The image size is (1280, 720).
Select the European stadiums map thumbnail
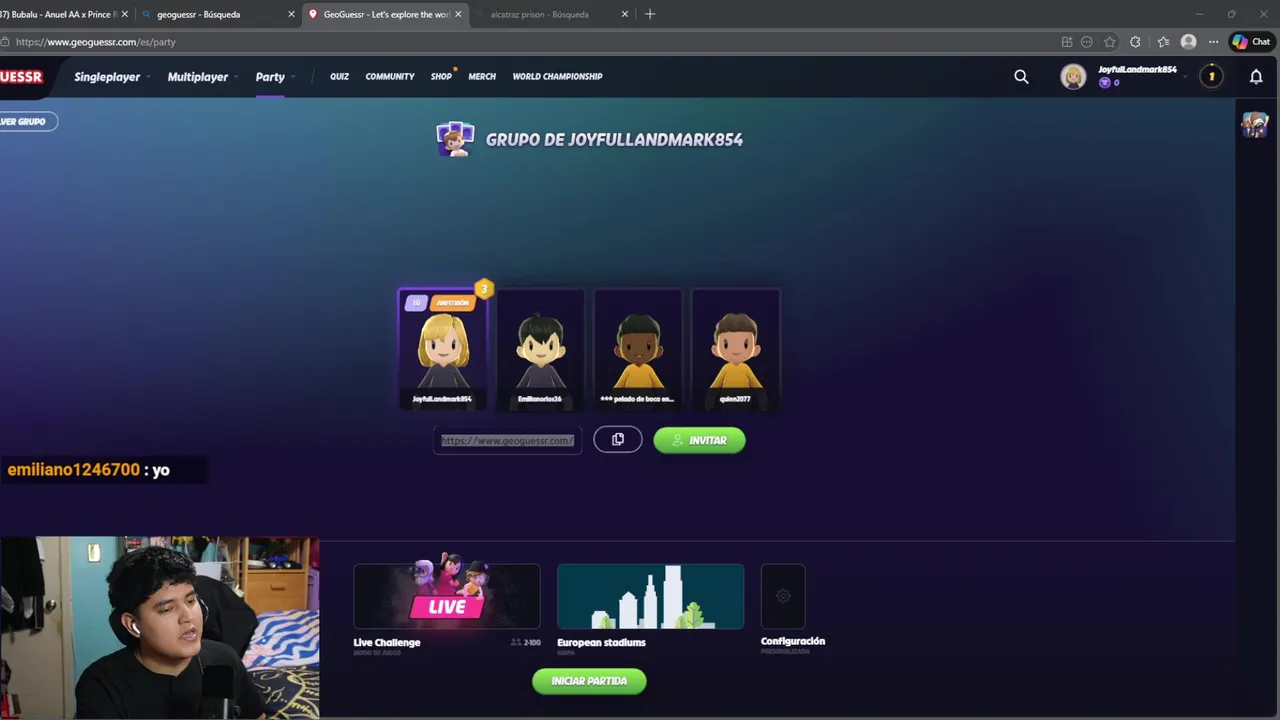tap(650, 596)
